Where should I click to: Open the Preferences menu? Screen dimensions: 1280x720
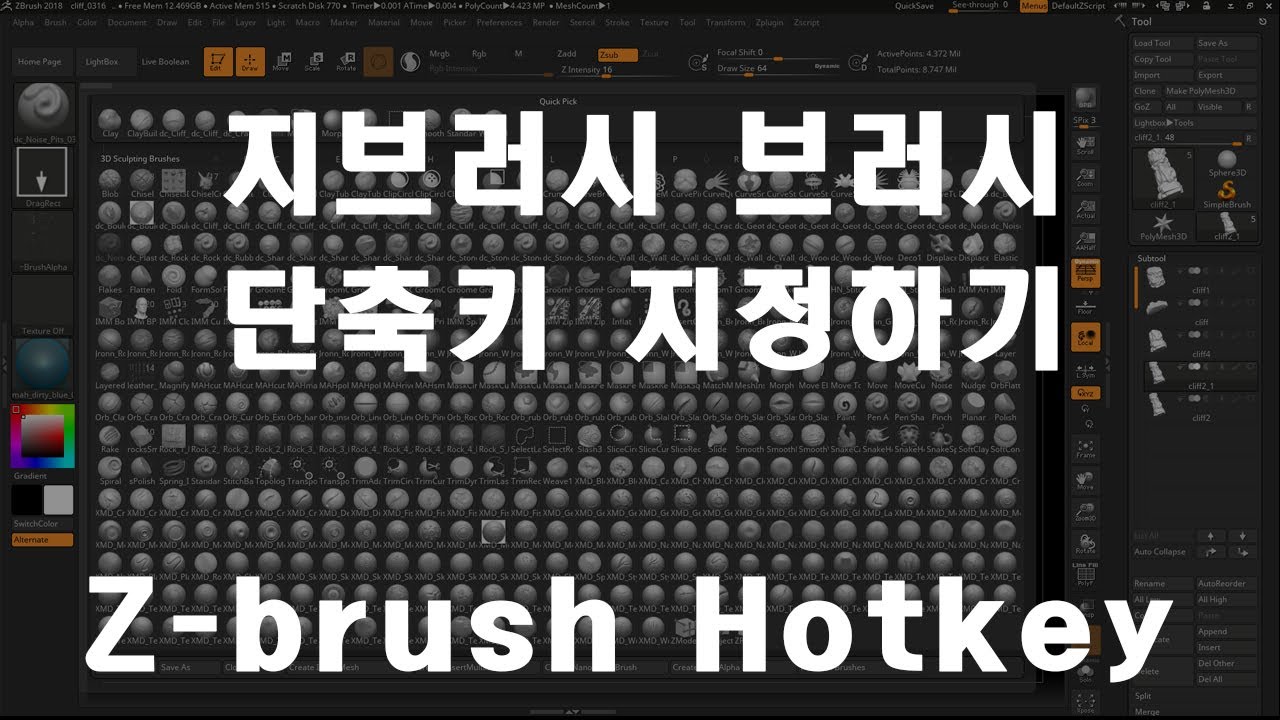click(x=499, y=22)
